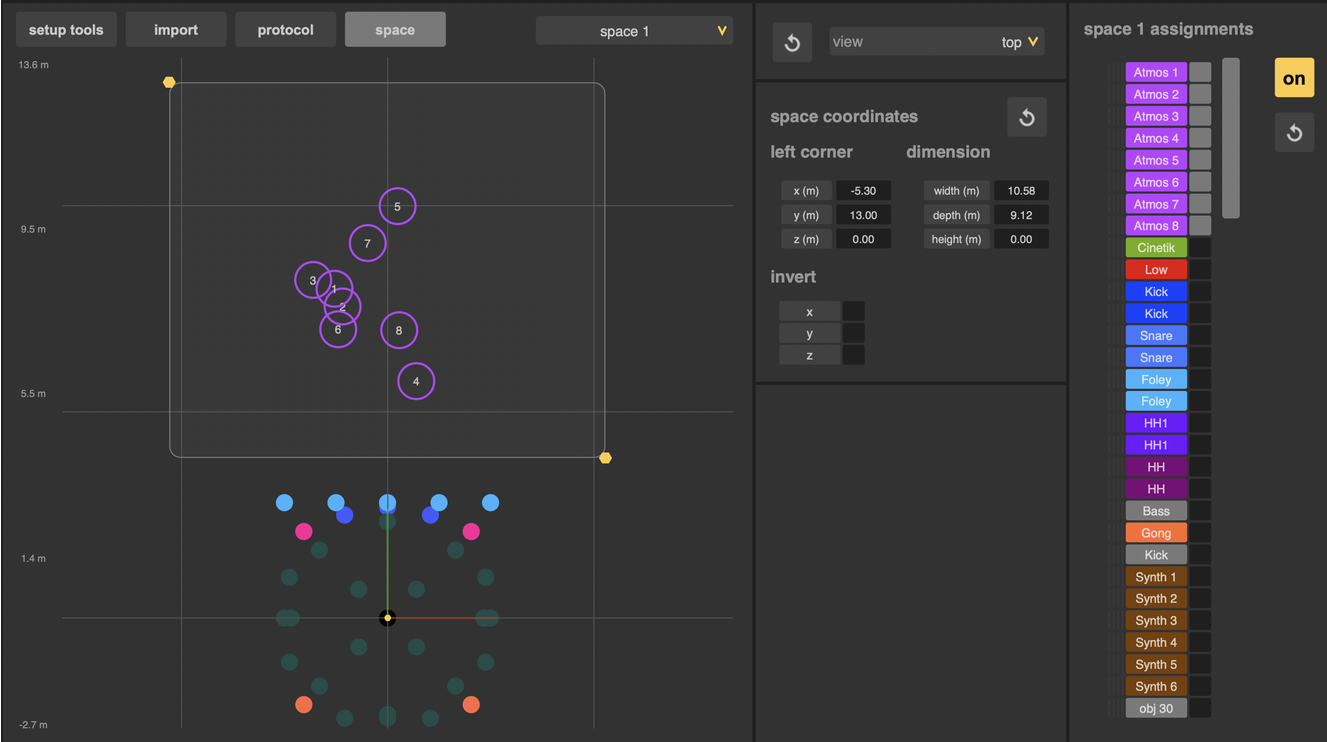Click the space coordinates reset icon
The width and height of the screenshot is (1327, 742).
pos(1027,117)
